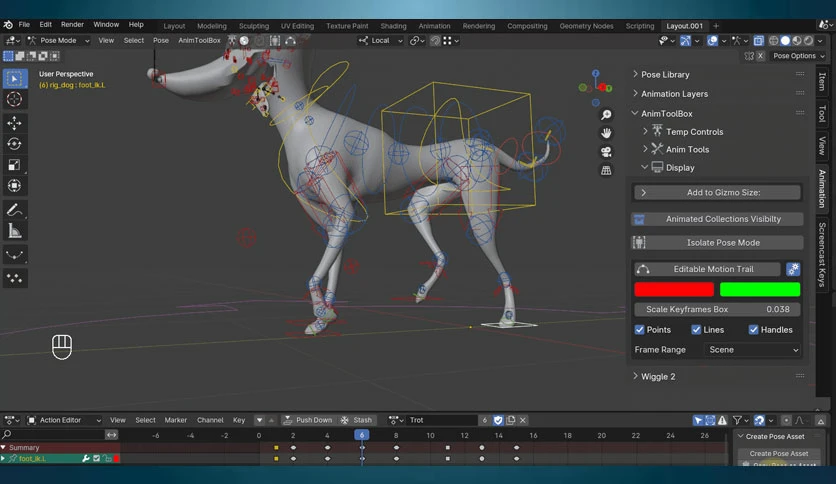Uncheck the Points checkbox
Screen dimensions: 836x484
(639, 330)
